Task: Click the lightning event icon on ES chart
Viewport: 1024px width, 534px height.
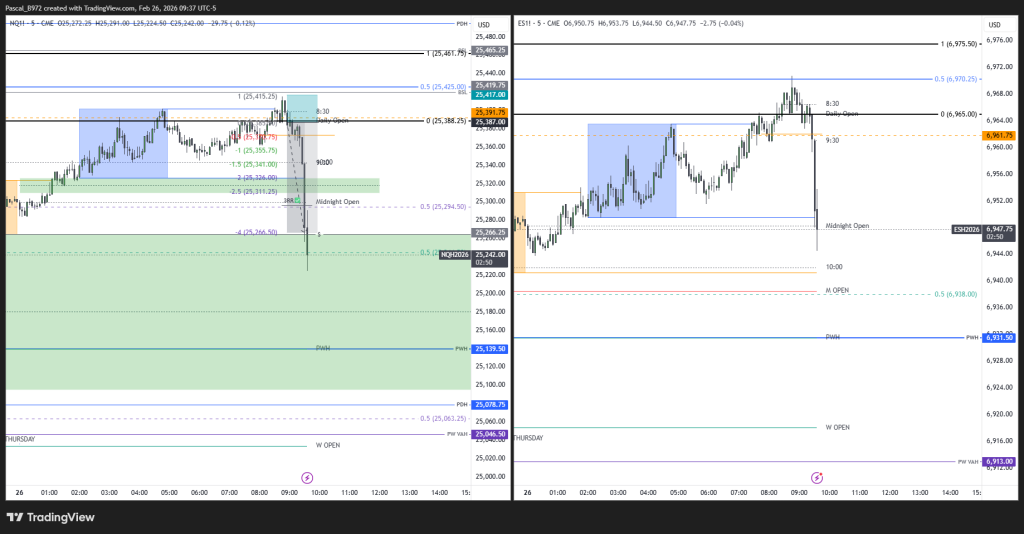Action: [817, 477]
